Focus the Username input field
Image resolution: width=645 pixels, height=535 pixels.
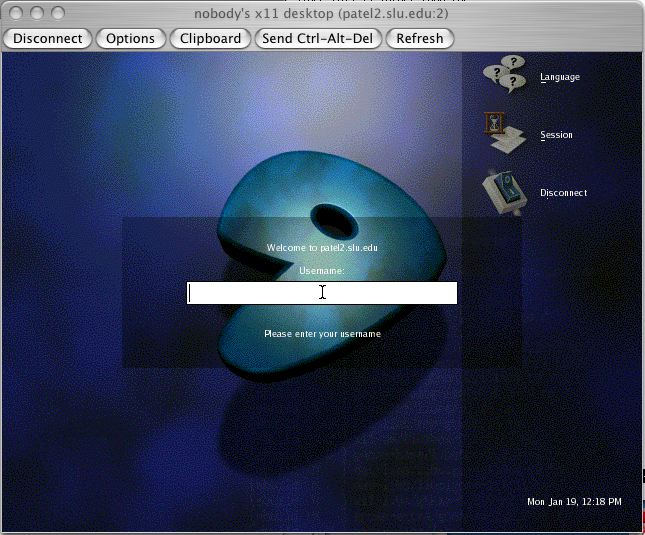[322, 293]
